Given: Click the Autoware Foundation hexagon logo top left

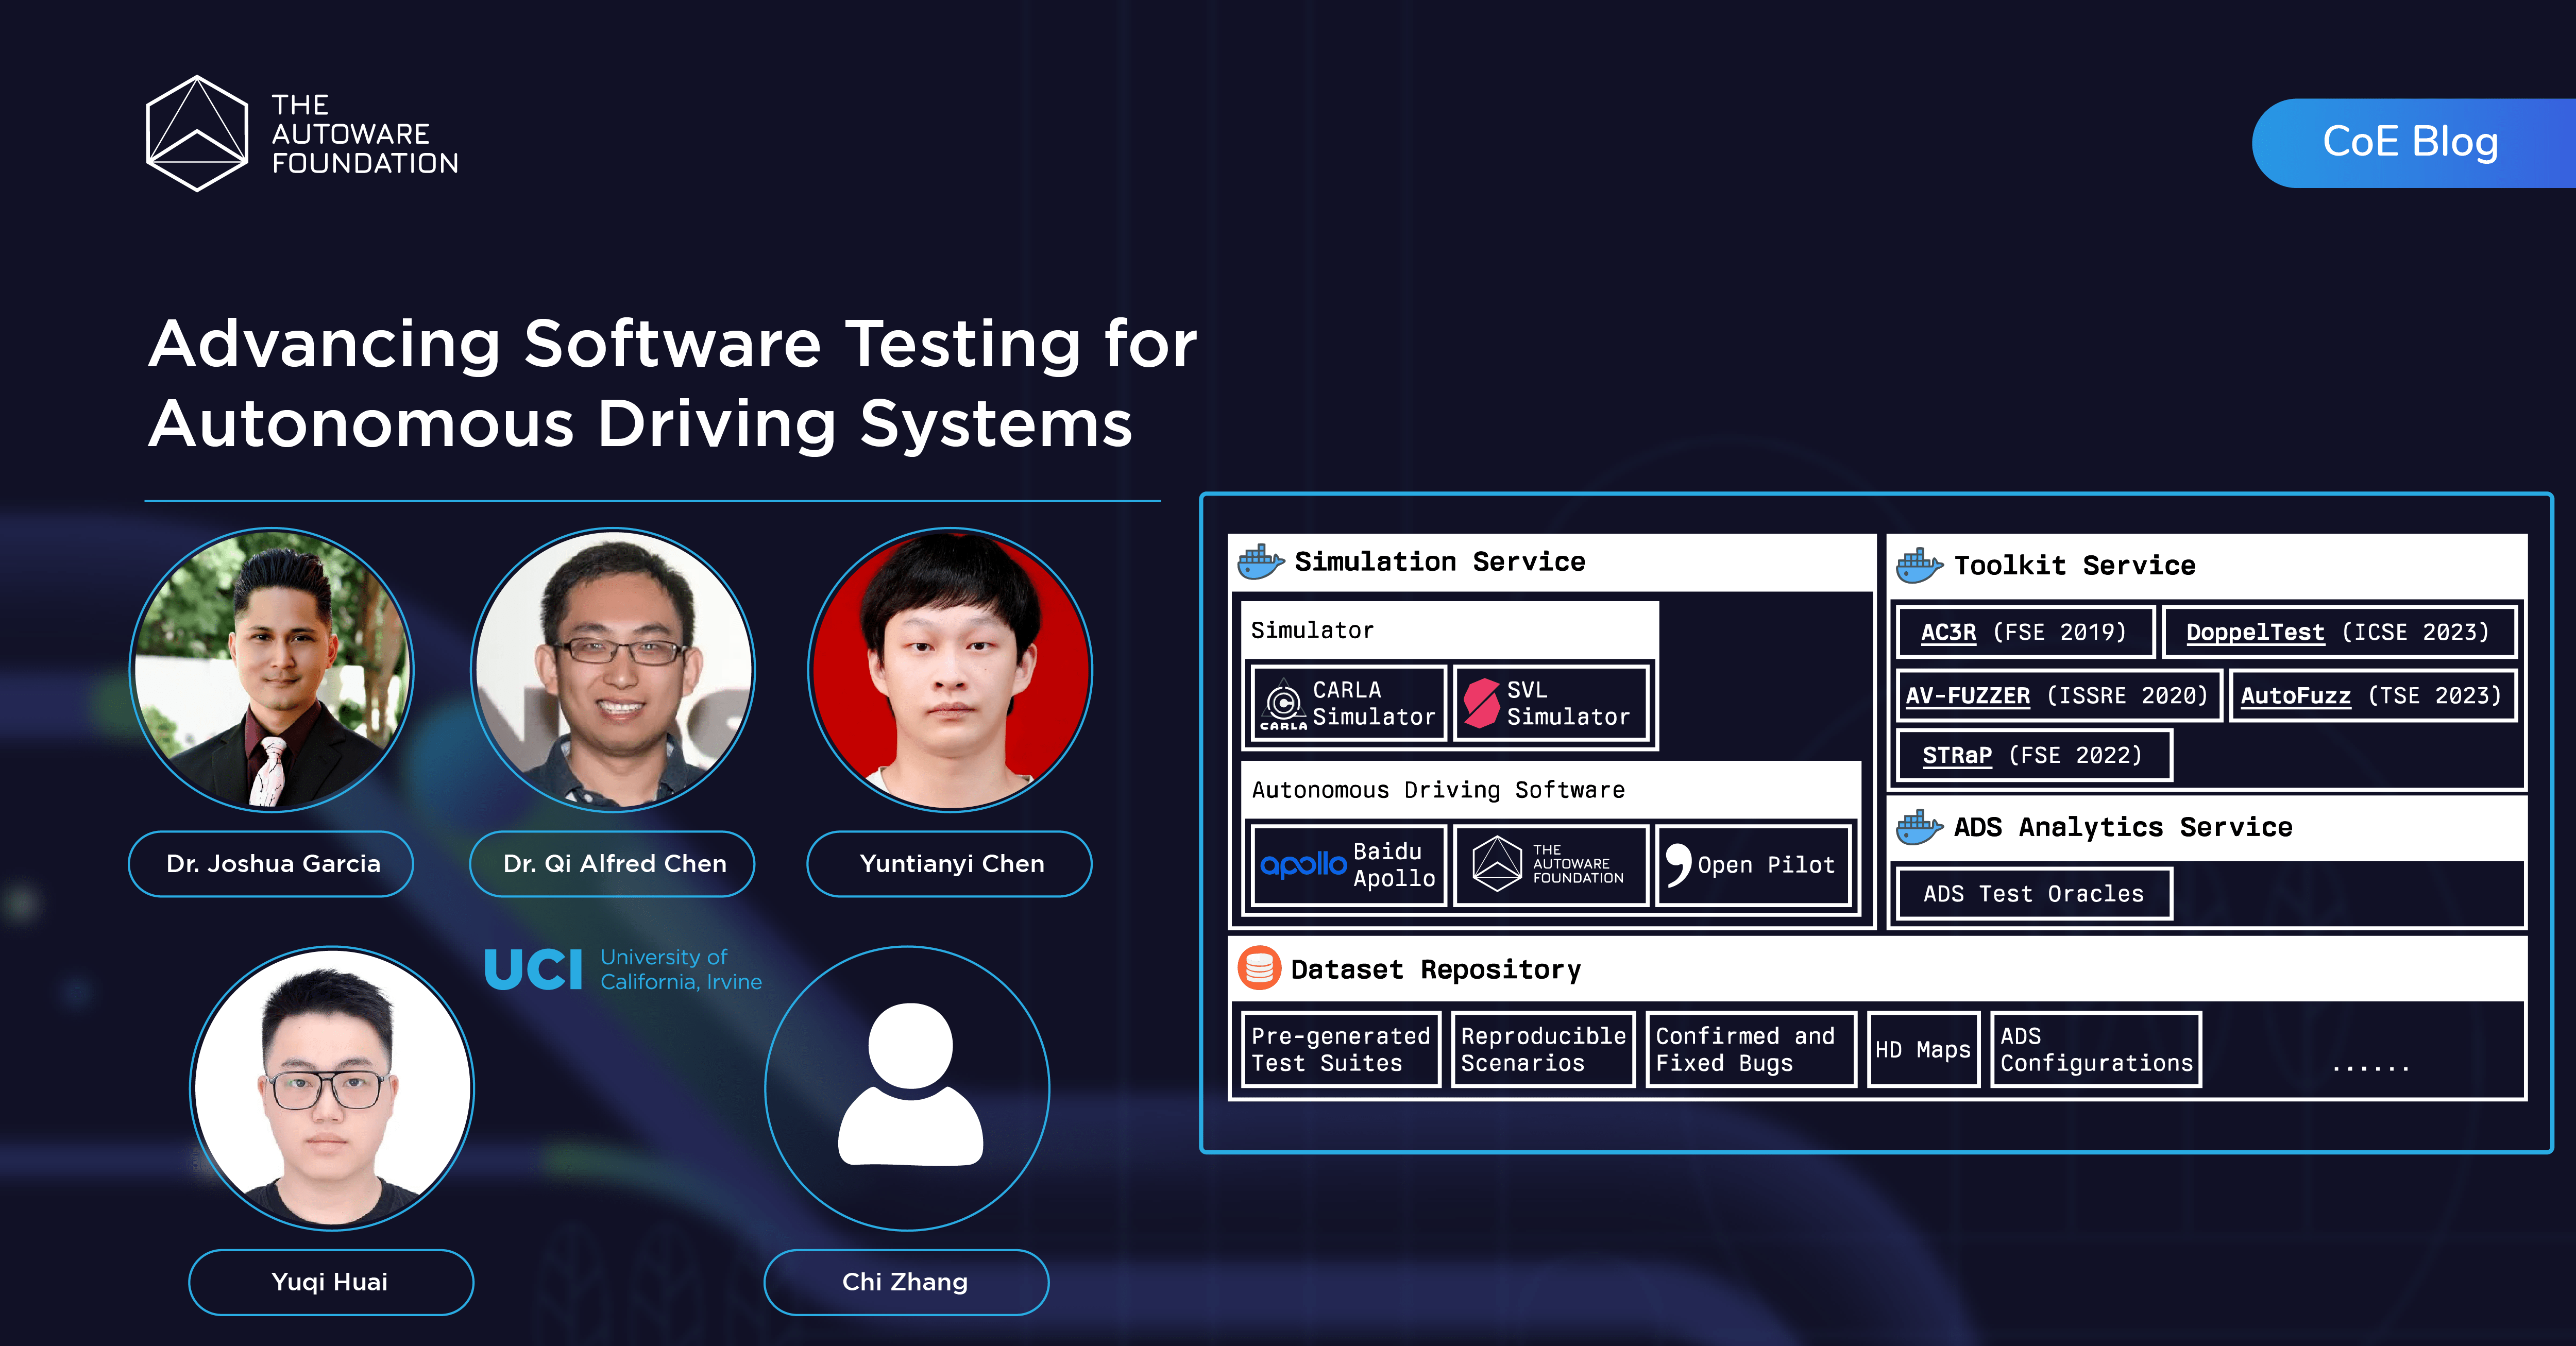Looking at the screenshot, I should tap(198, 133).
